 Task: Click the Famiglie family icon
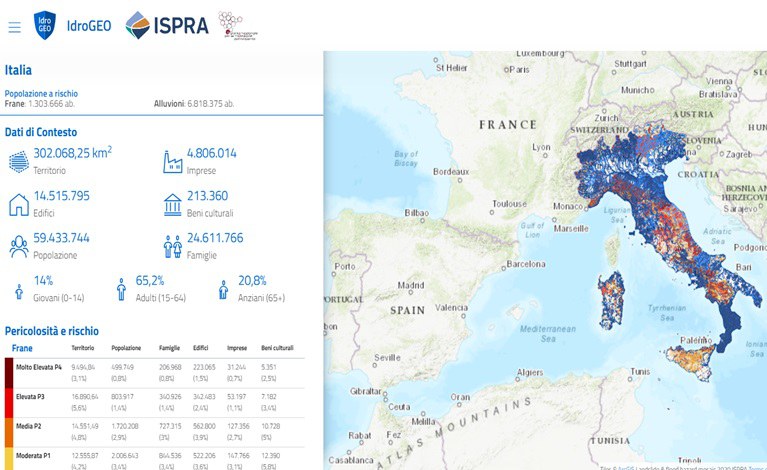tap(172, 246)
